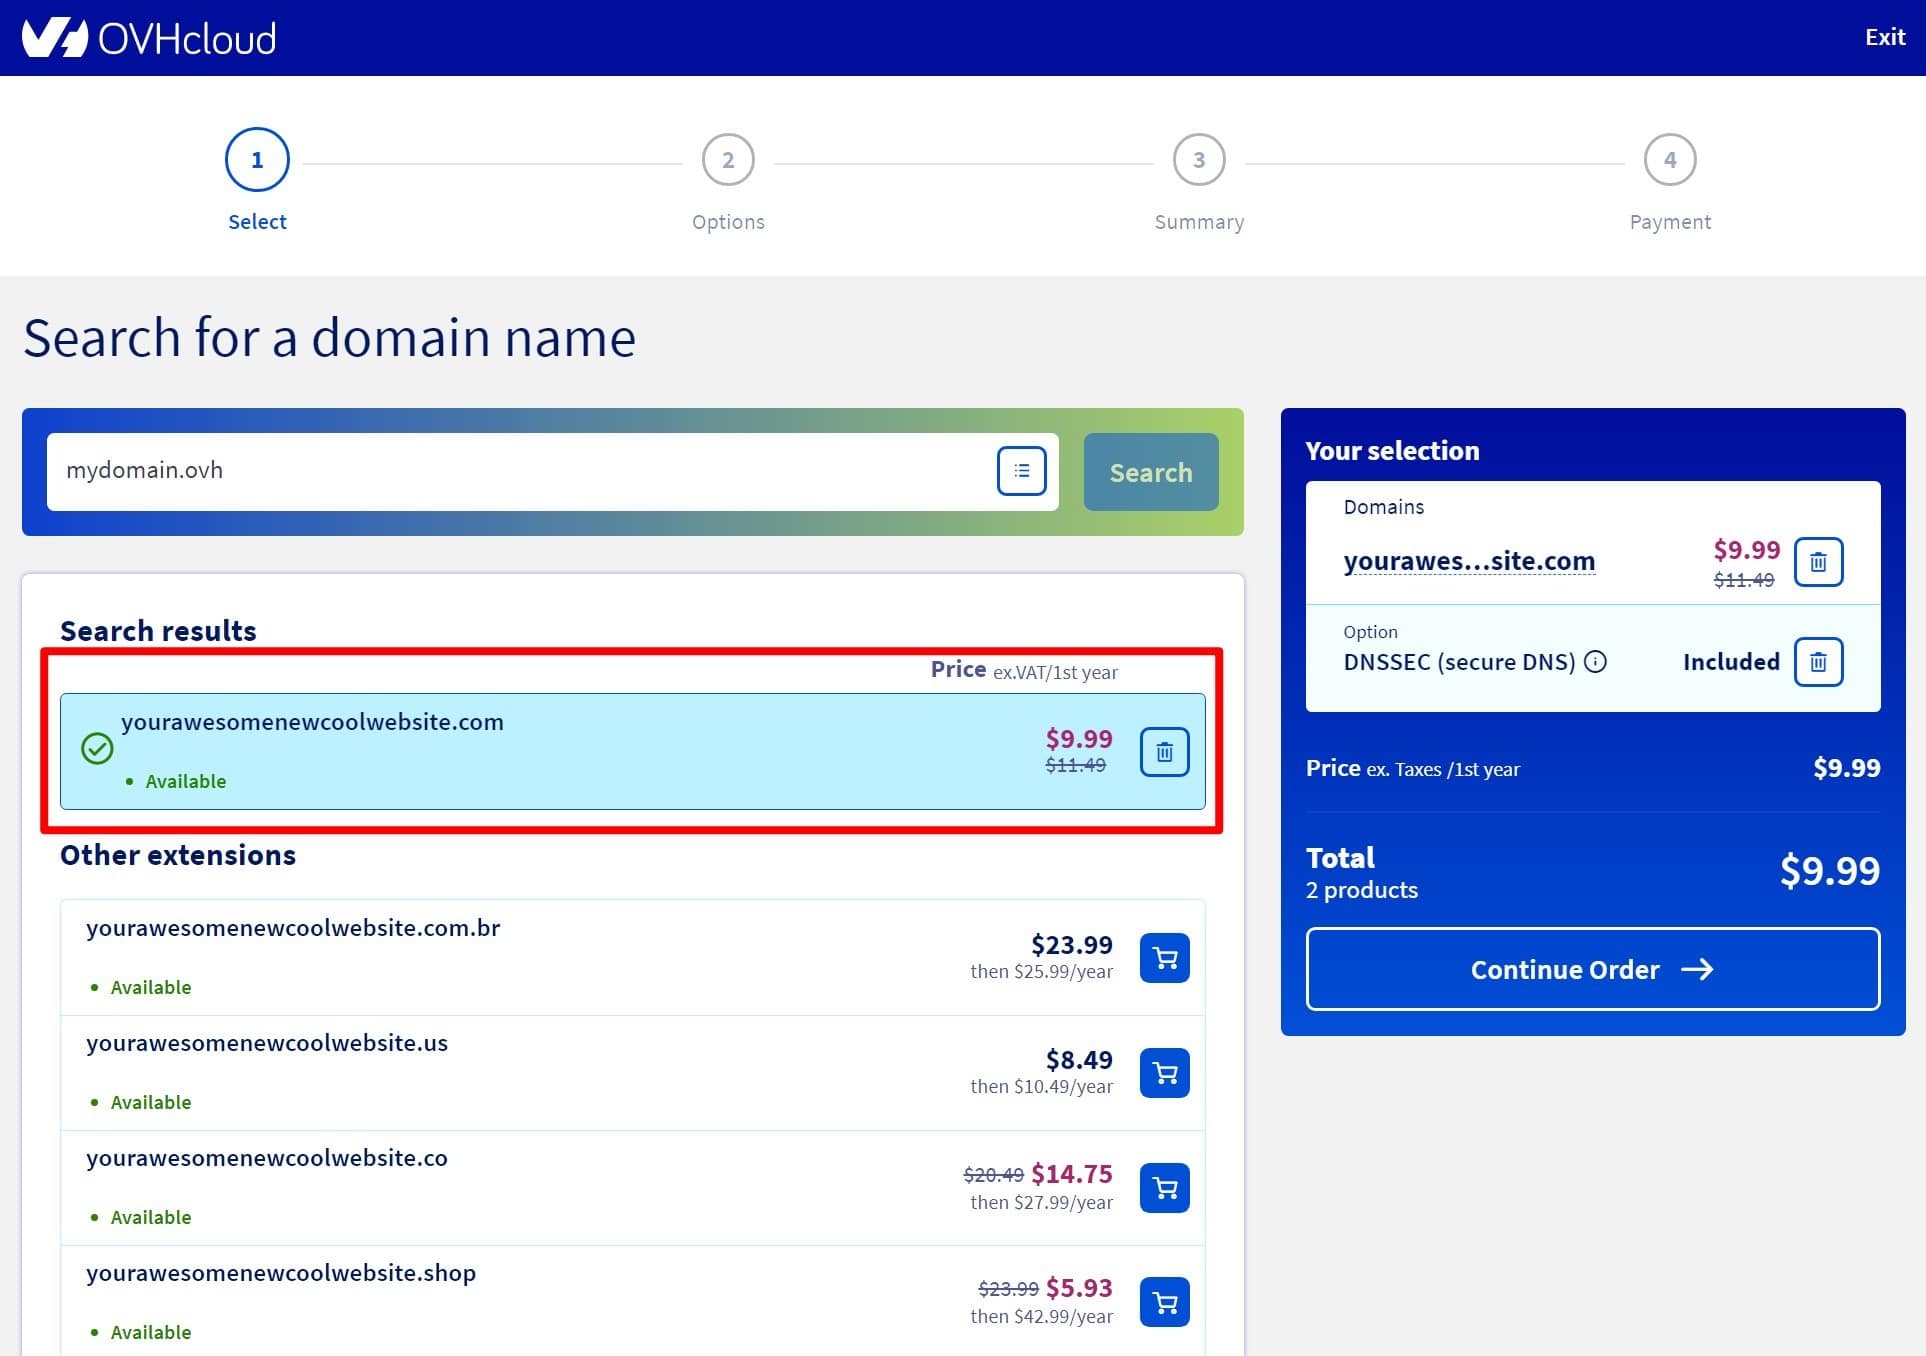Click the DNSSEC info icon
This screenshot has width=1926, height=1356.
pos(1596,661)
